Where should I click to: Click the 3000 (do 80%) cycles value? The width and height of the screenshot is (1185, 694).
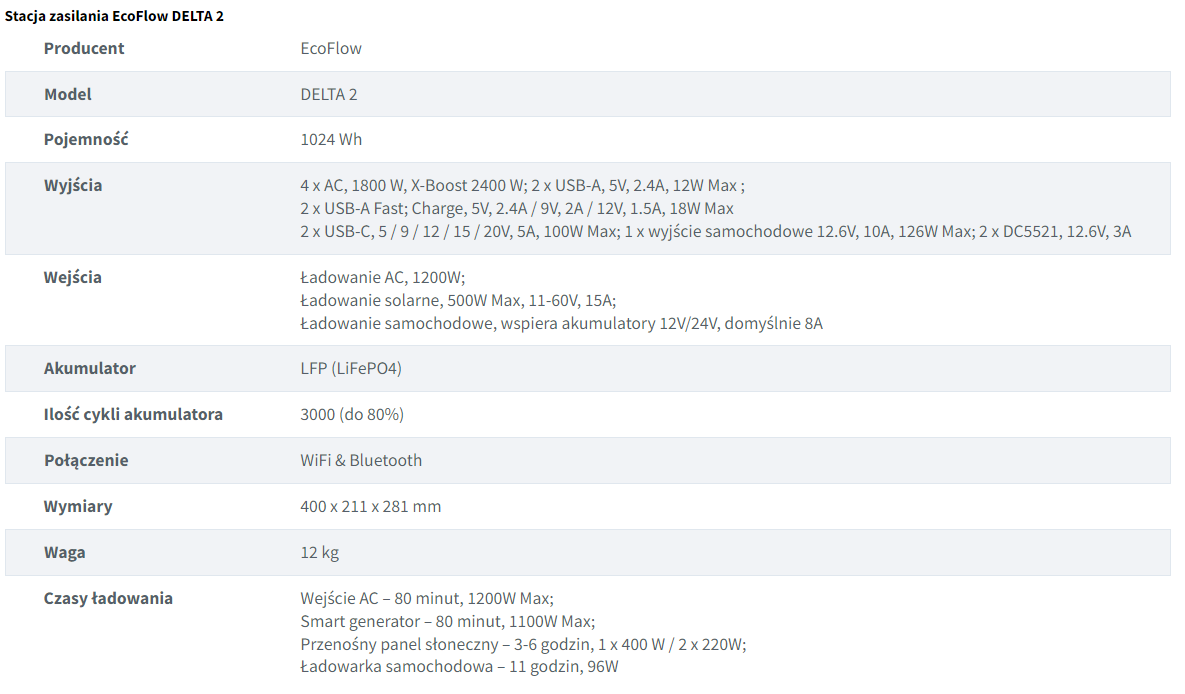click(x=352, y=415)
